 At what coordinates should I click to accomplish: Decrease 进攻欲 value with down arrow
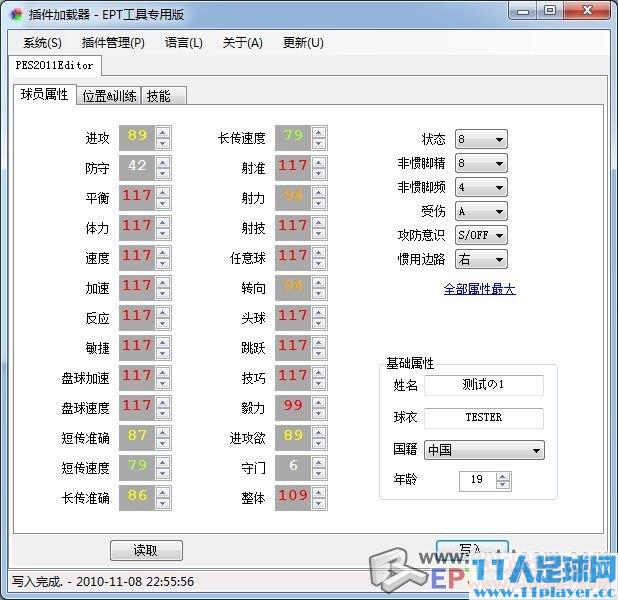(x=319, y=443)
